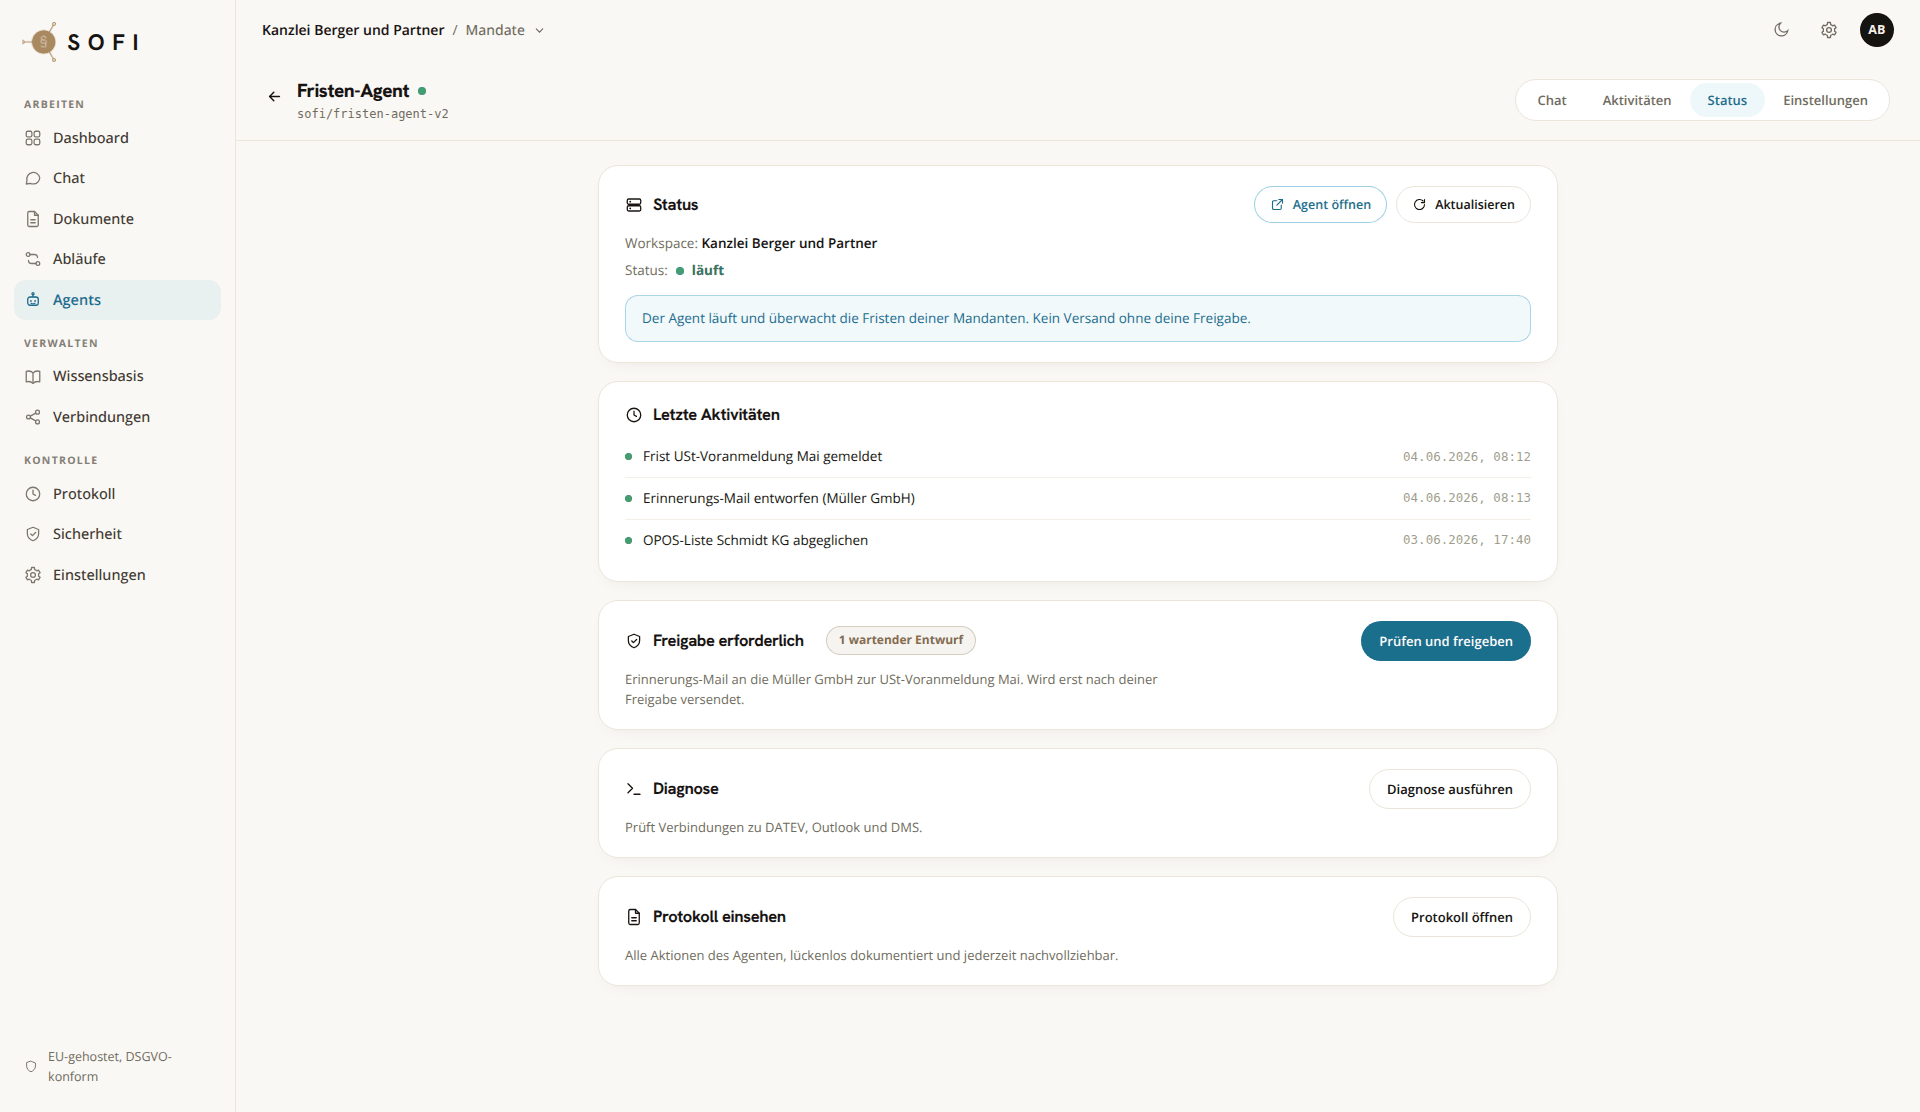Open Wissensbasis in sidebar
Image resolution: width=1920 pixels, height=1112 pixels.
click(x=117, y=376)
